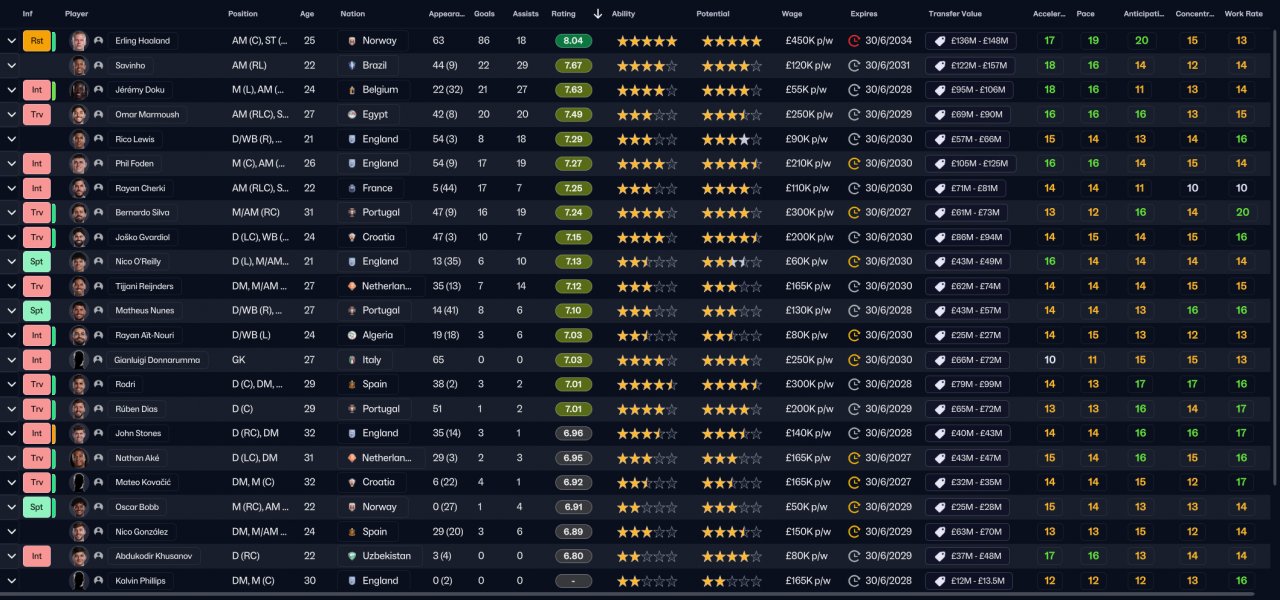This screenshot has height=600, width=1280.
Task: Sort table by Potential column header
Action: (x=713, y=14)
